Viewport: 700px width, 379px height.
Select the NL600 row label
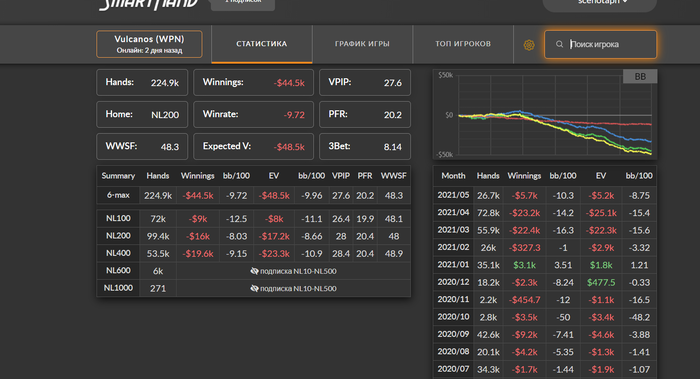pyautogui.click(x=118, y=271)
